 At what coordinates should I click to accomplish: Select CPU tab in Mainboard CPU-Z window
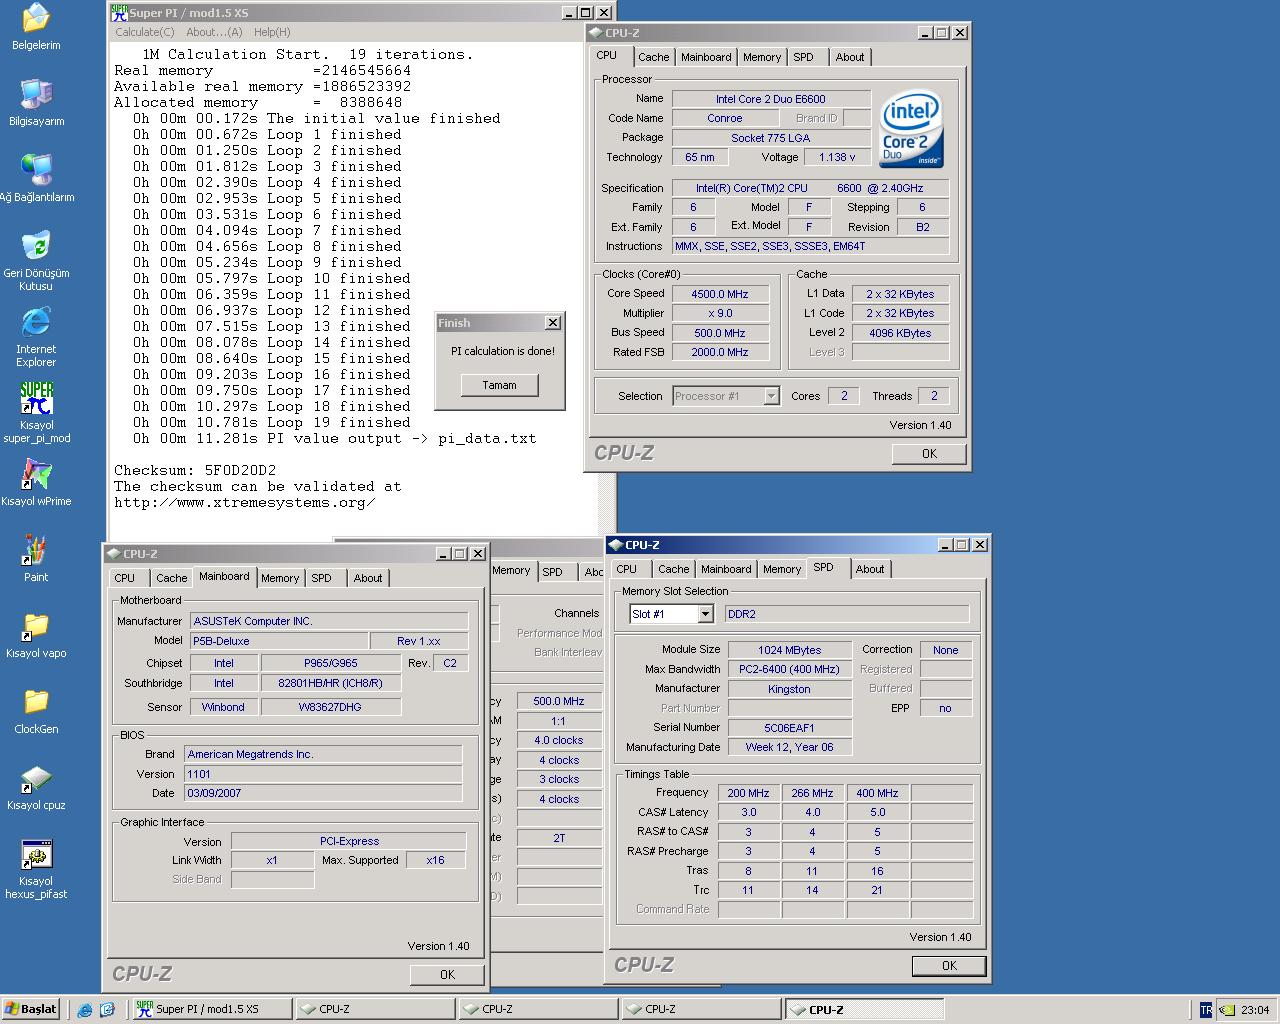click(x=125, y=578)
